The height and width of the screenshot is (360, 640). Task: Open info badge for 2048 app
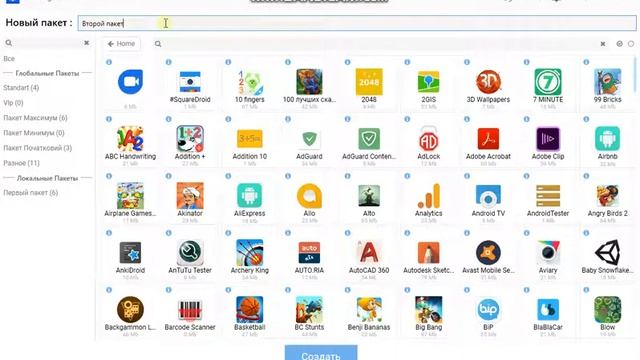pyautogui.click(x=347, y=62)
